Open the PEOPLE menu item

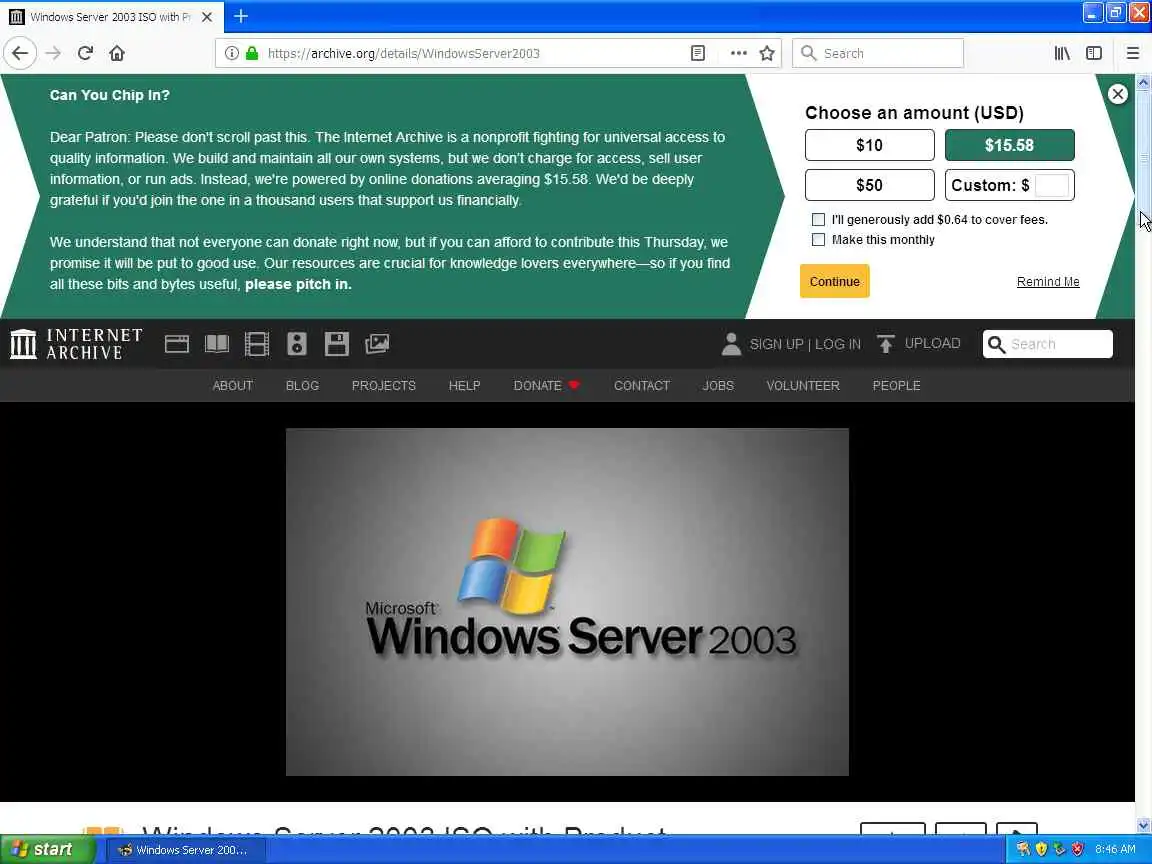coord(896,386)
